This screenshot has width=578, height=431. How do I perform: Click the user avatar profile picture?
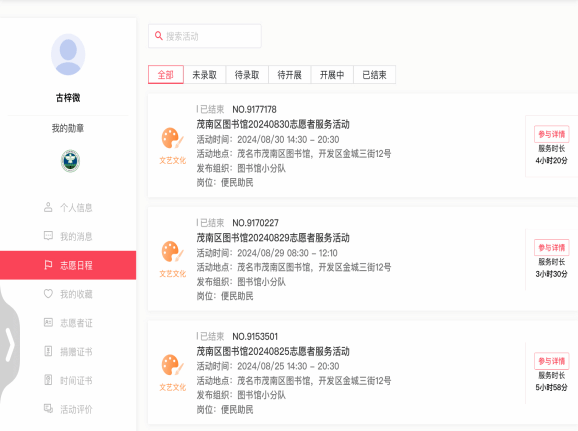tap(68, 55)
